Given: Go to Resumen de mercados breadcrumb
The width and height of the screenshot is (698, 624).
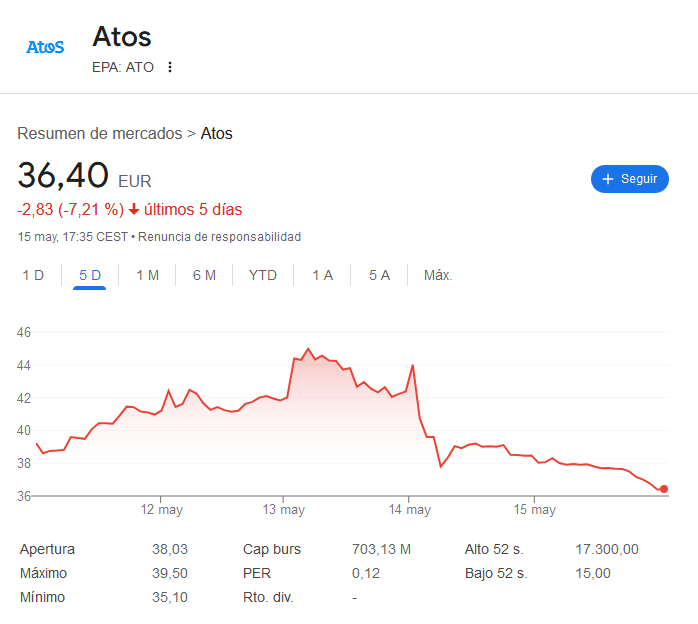Looking at the screenshot, I should (x=99, y=133).
